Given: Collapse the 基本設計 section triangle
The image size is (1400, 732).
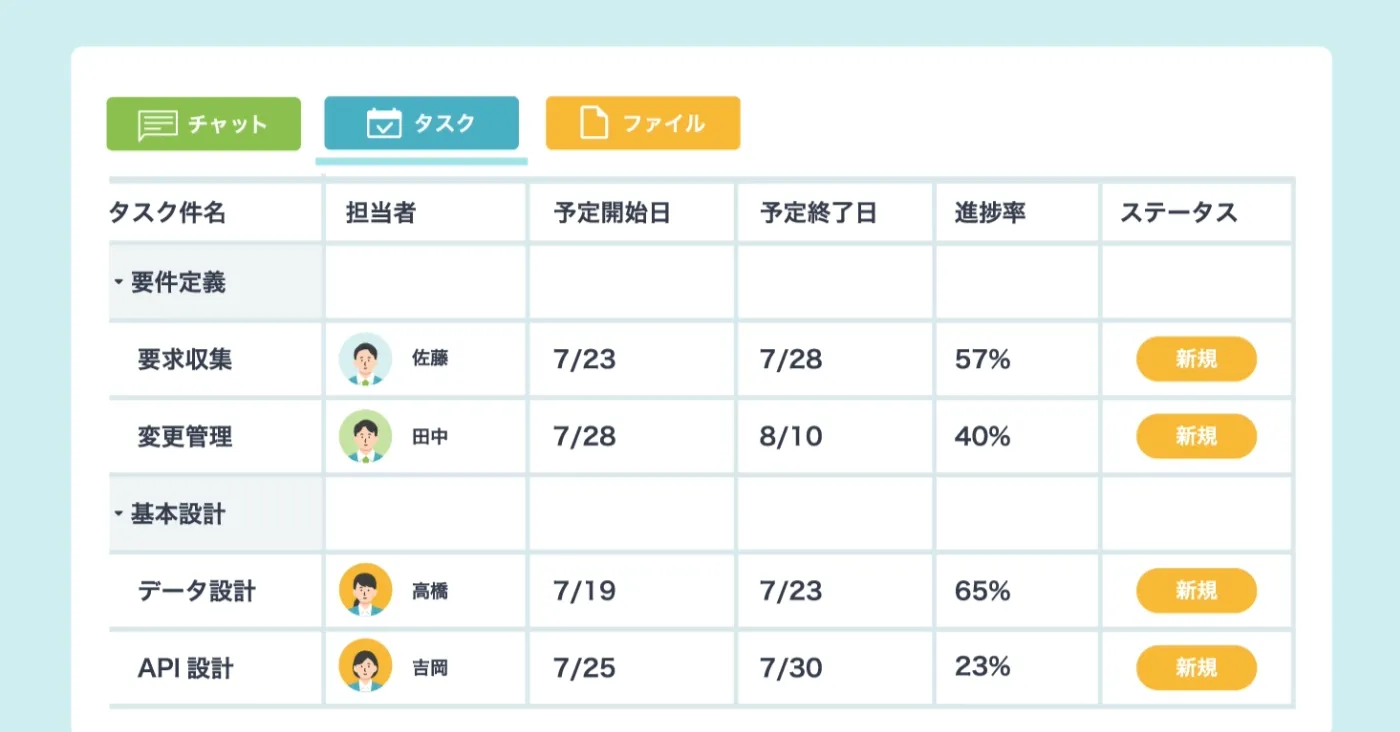Looking at the screenshot, I should pyautogui.click(x=119, y=513).
